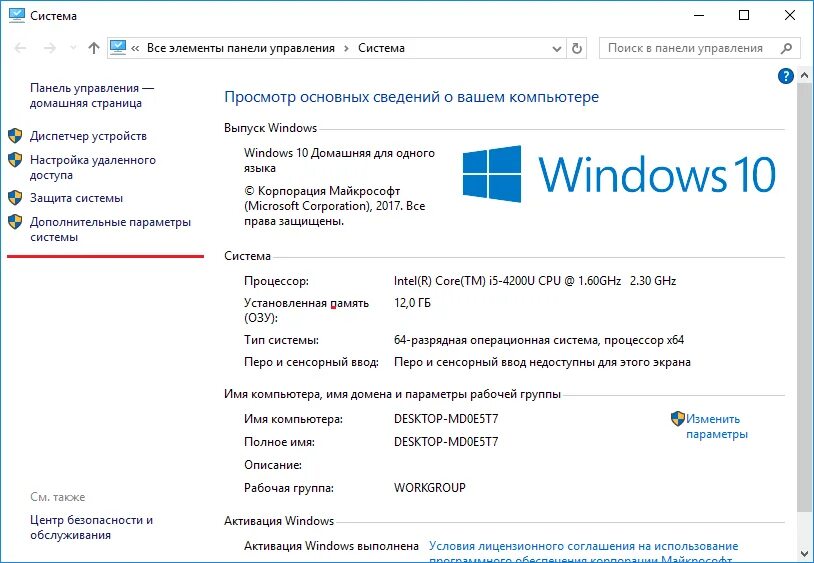Click the scrollbar down arrow

click(x=805, y=552)
